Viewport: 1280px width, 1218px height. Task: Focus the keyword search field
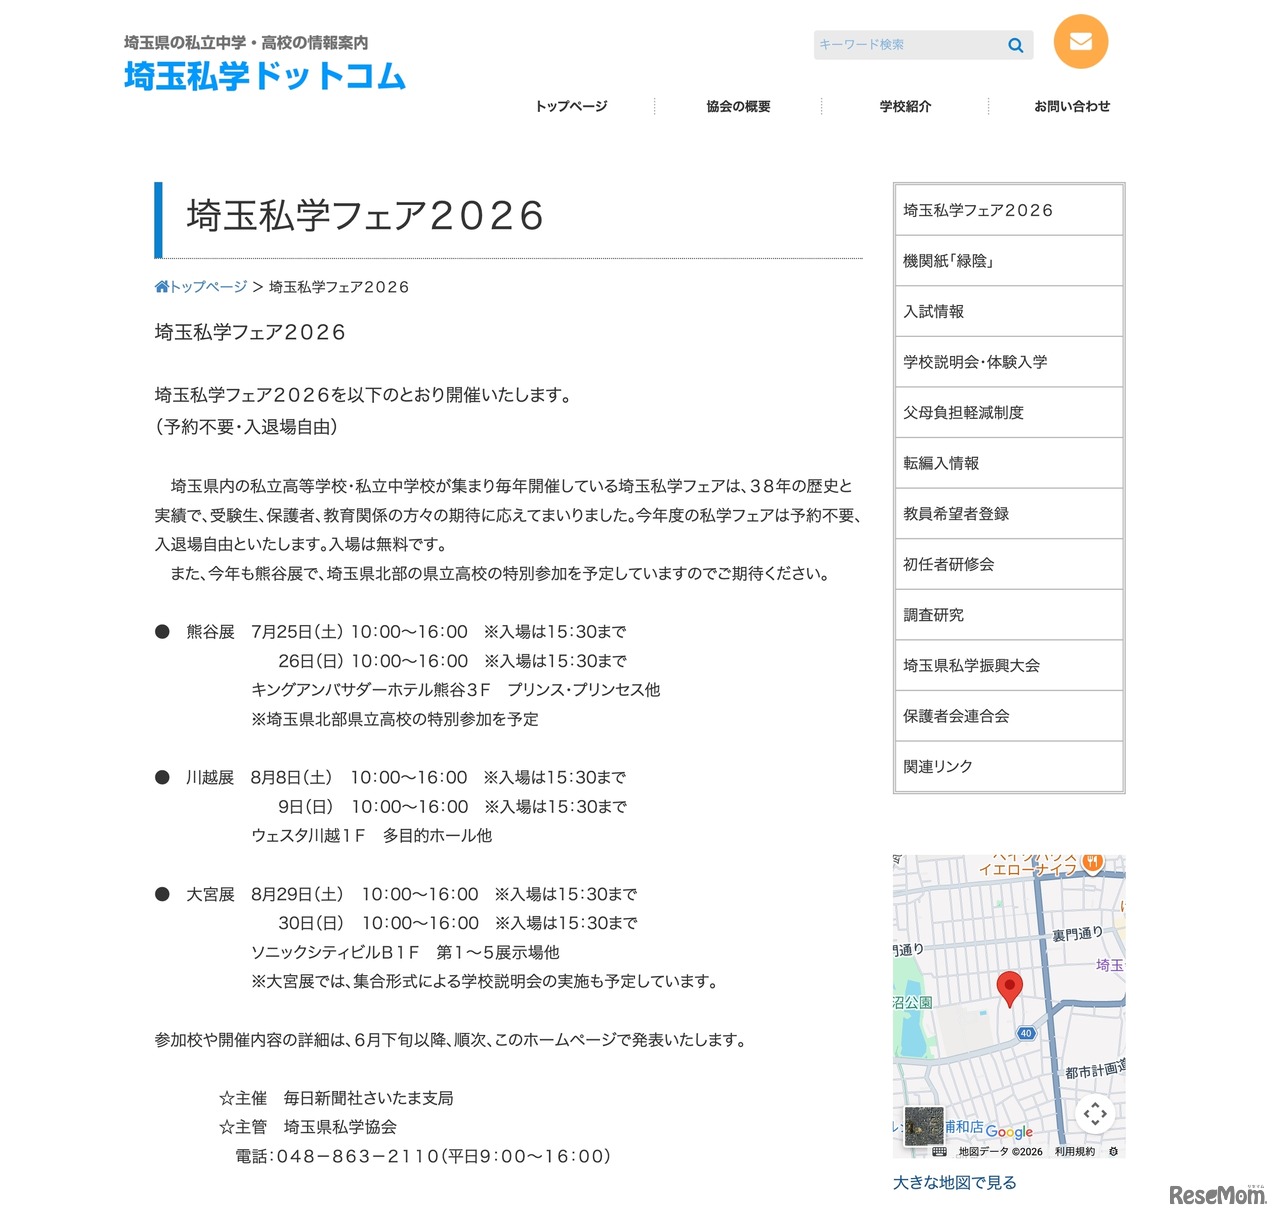tap(908, 45)
